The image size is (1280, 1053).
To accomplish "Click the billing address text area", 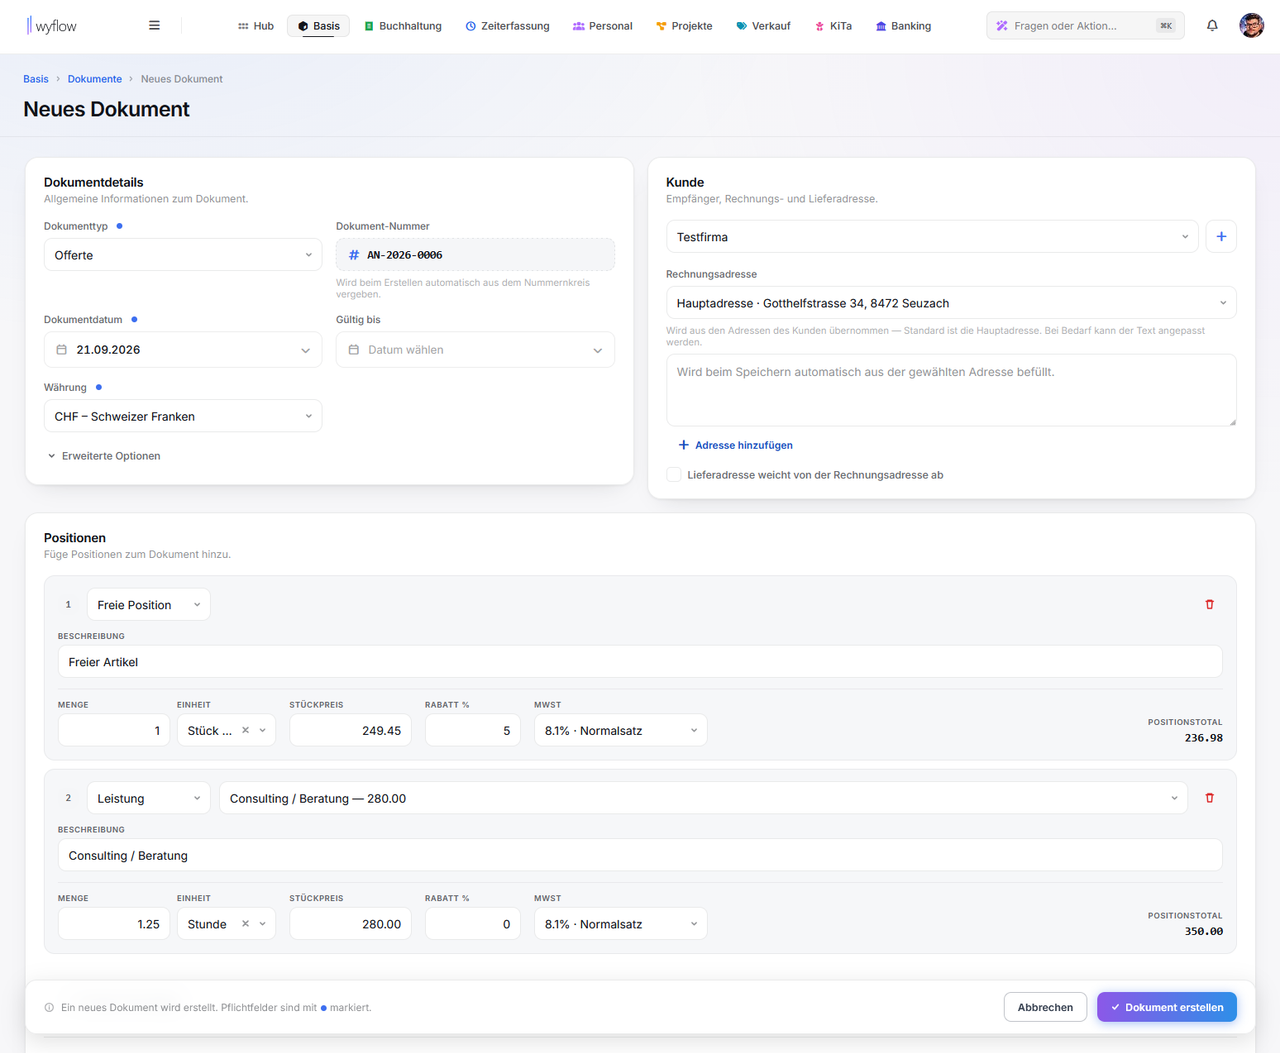I will pyautogui.click(x=951, y=390).
